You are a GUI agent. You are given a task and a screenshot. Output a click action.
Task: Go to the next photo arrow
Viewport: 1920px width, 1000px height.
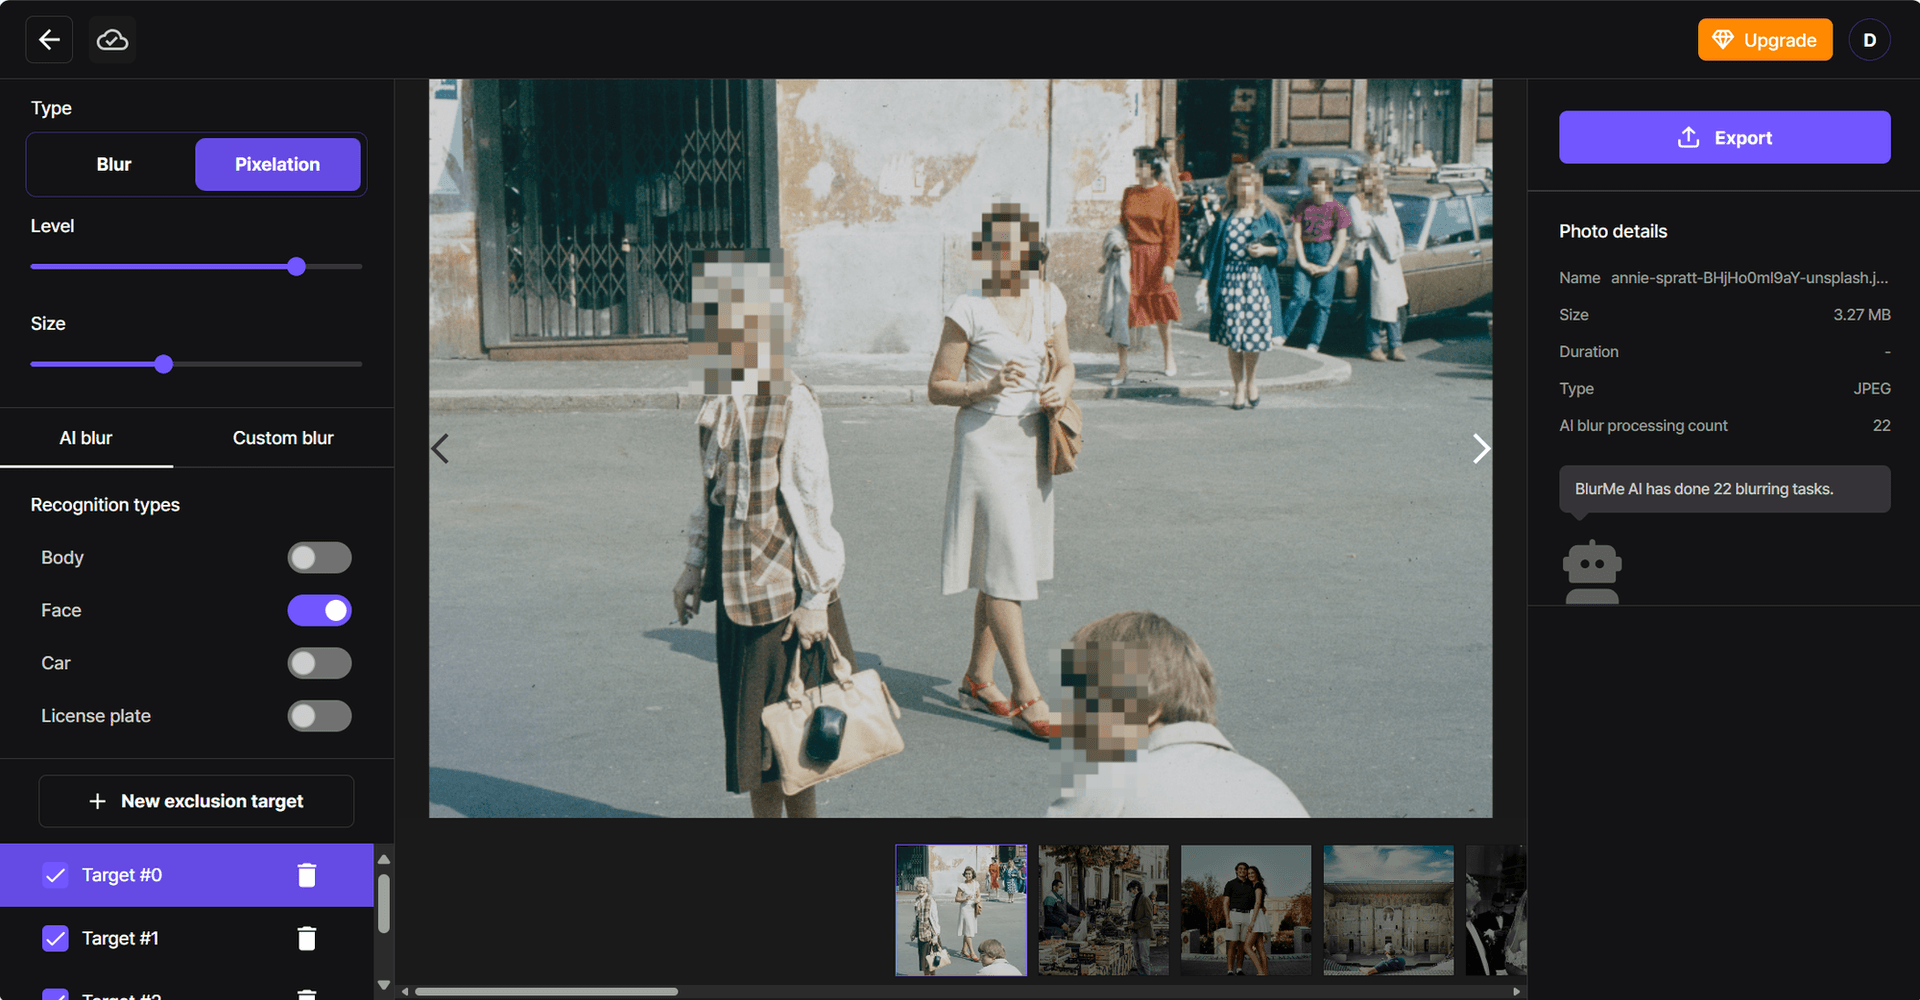click(x=1481, y=448)
